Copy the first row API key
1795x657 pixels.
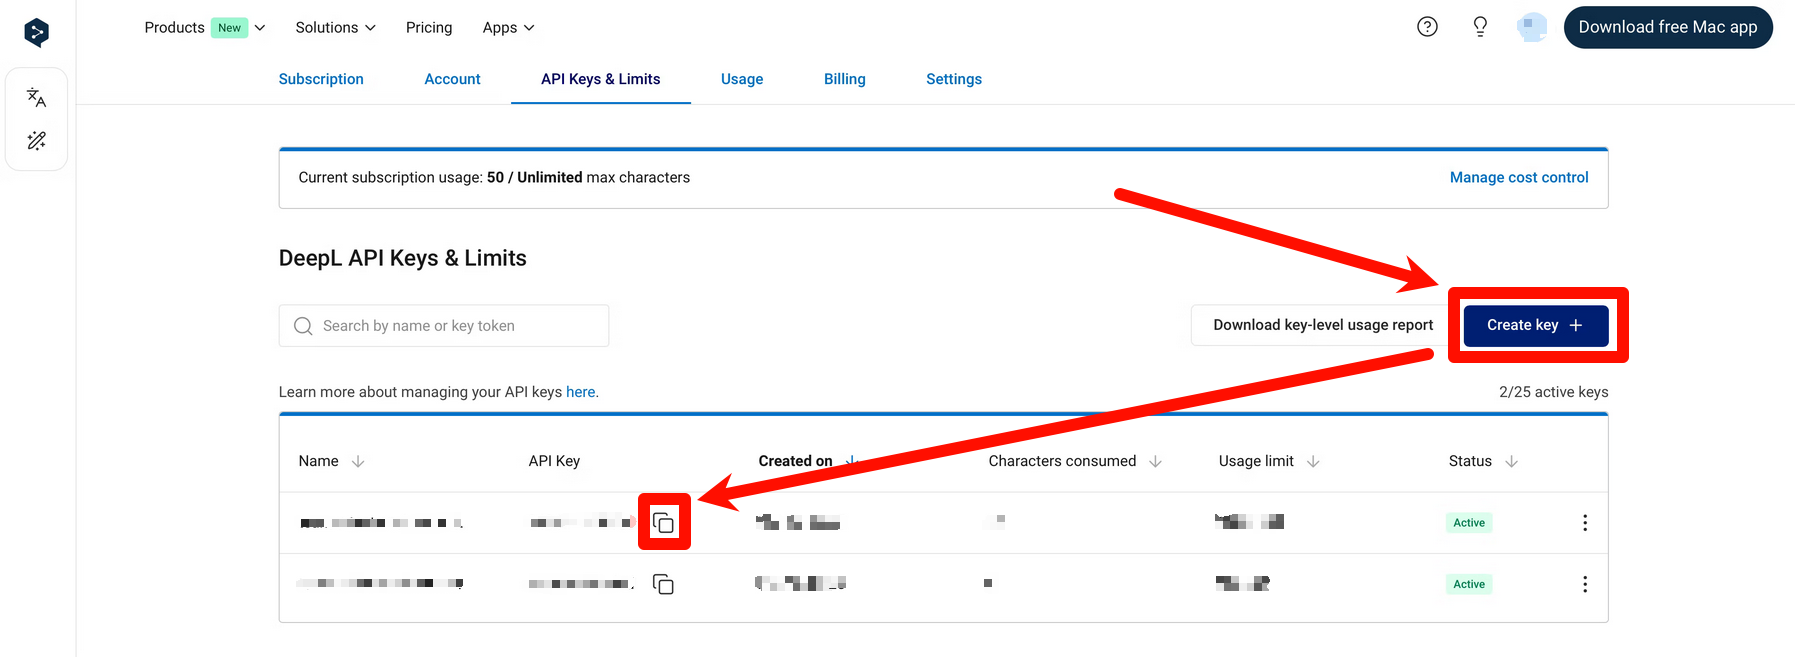pos(664,522)
